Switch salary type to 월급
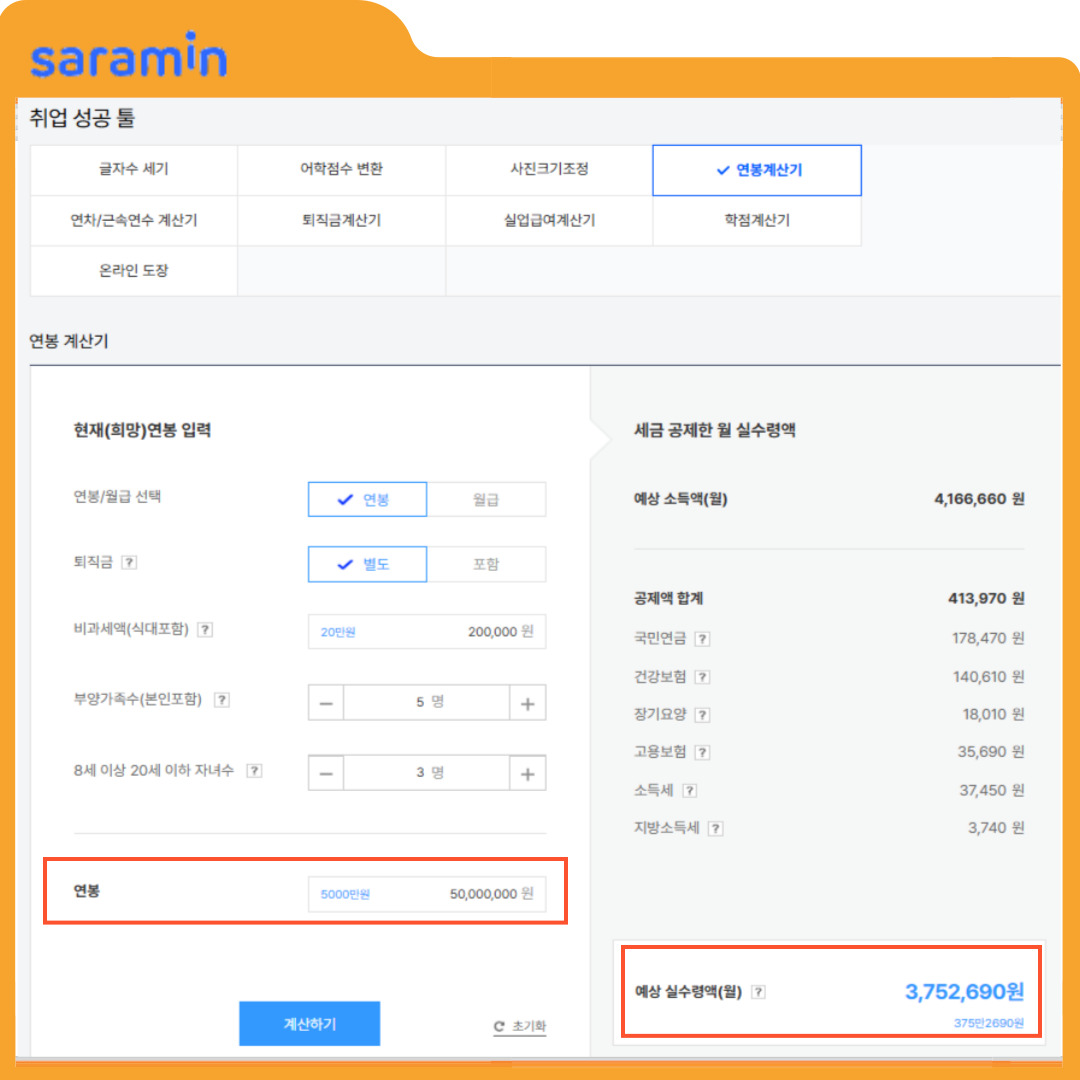The height and width of the screenshot is (1080, 1080). click(487, 499)
